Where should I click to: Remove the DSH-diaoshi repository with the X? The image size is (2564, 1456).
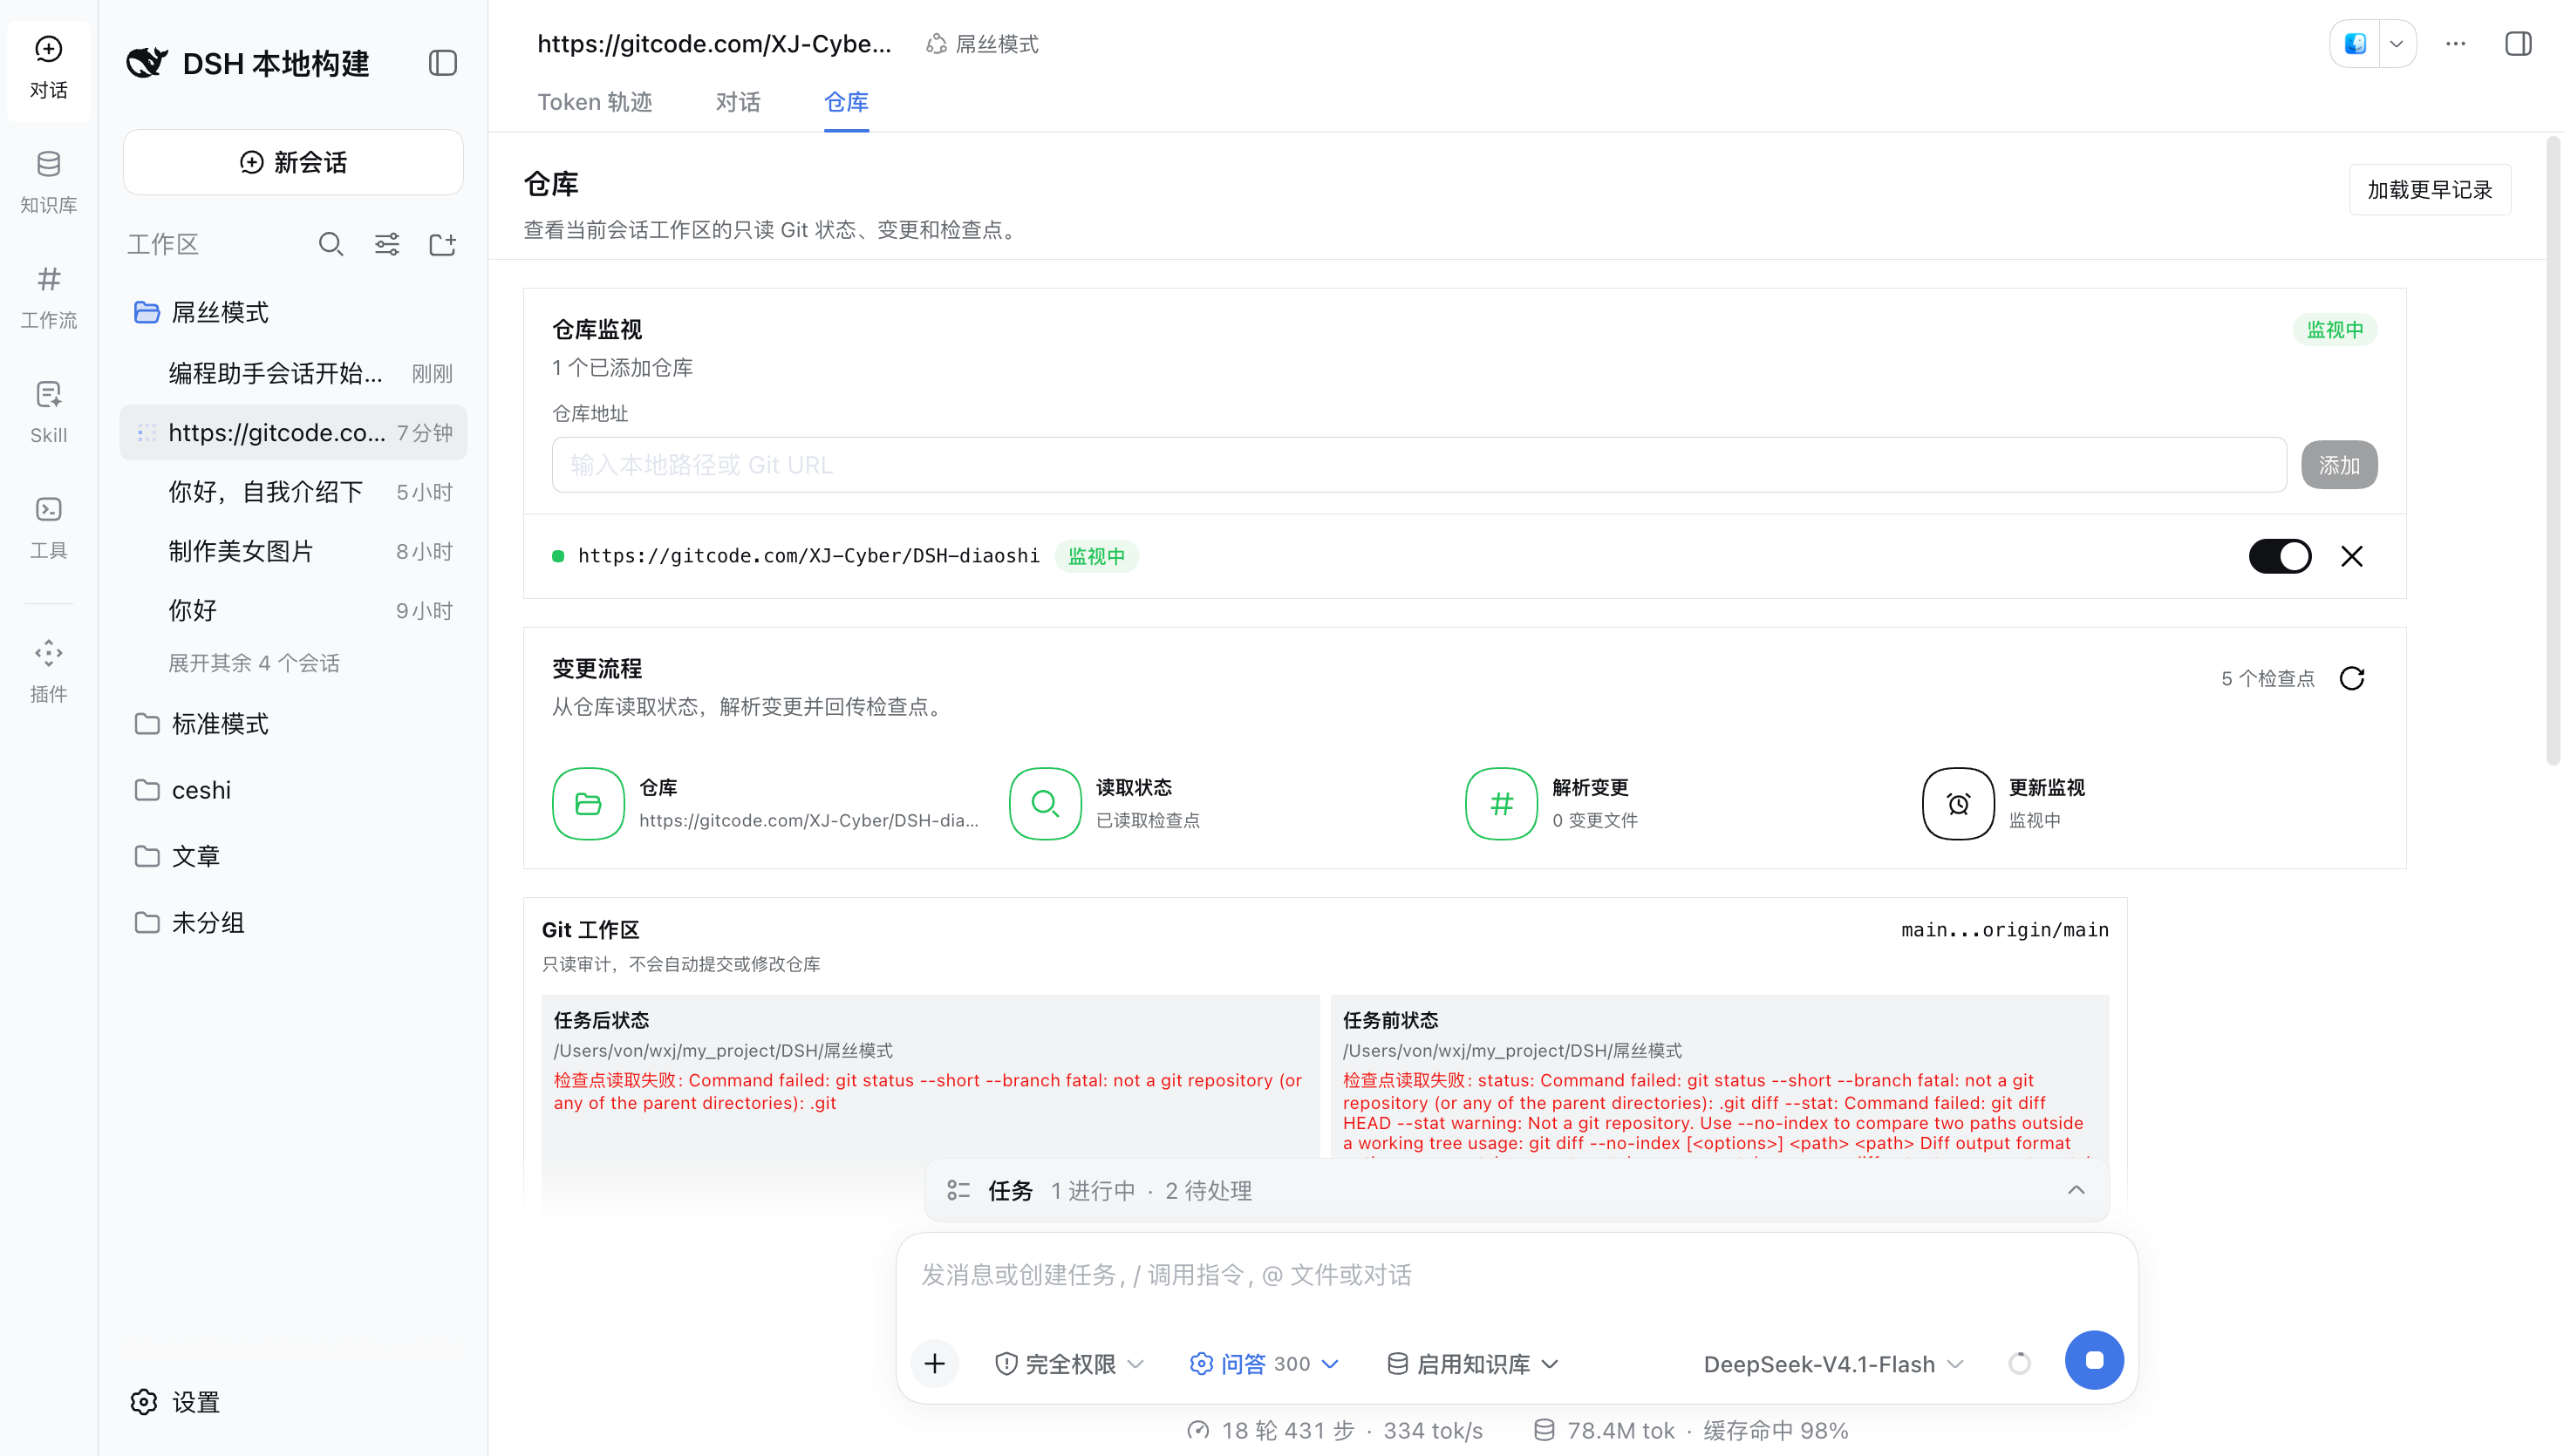(x=2352, y=556)
